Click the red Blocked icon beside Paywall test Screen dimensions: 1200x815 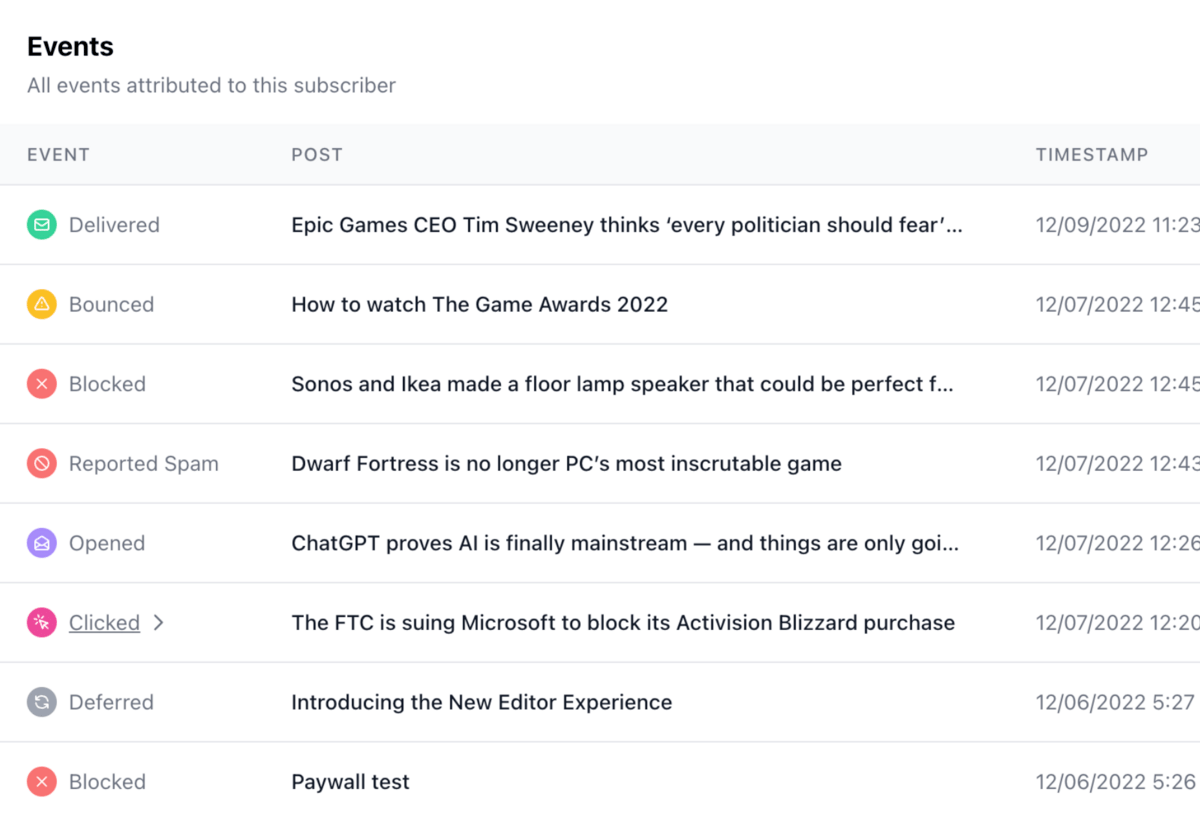tap(41, 782)
